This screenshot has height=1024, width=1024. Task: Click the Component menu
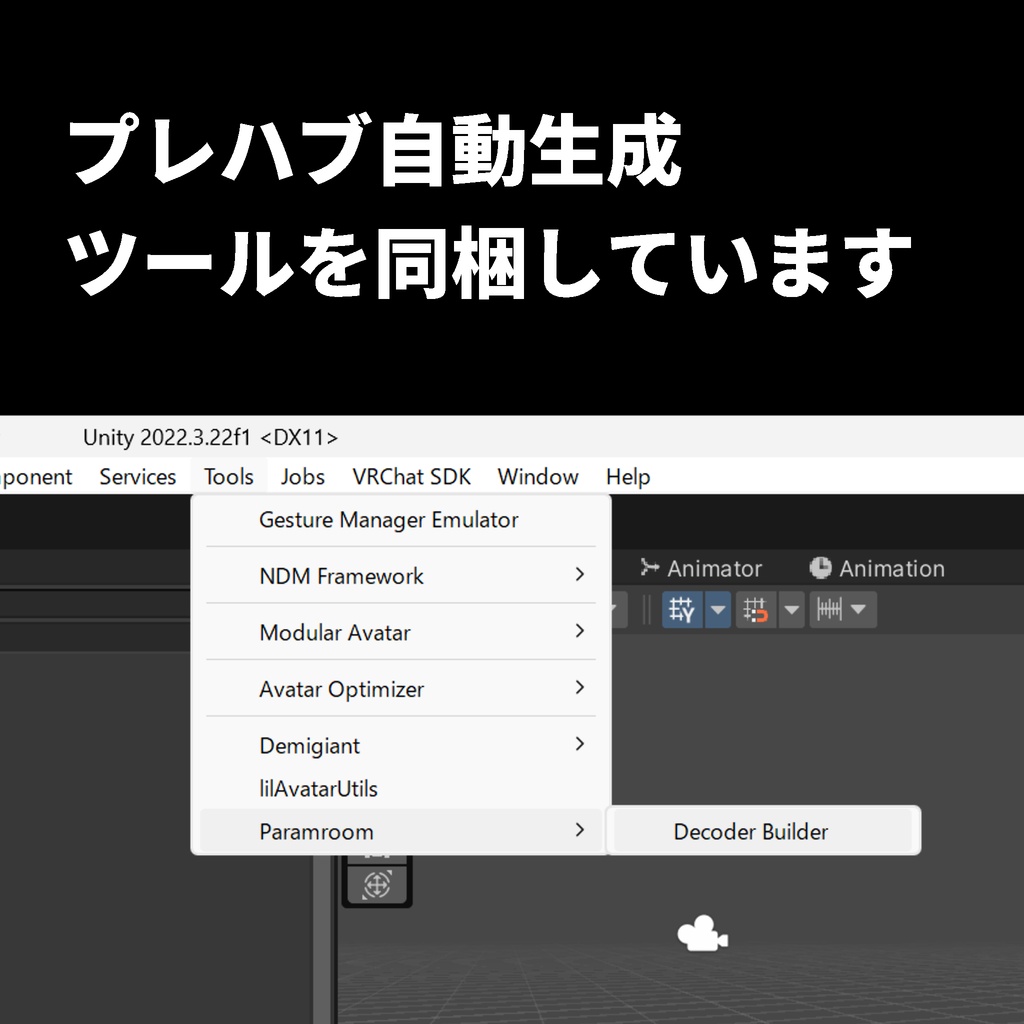(x=36, y=477)
